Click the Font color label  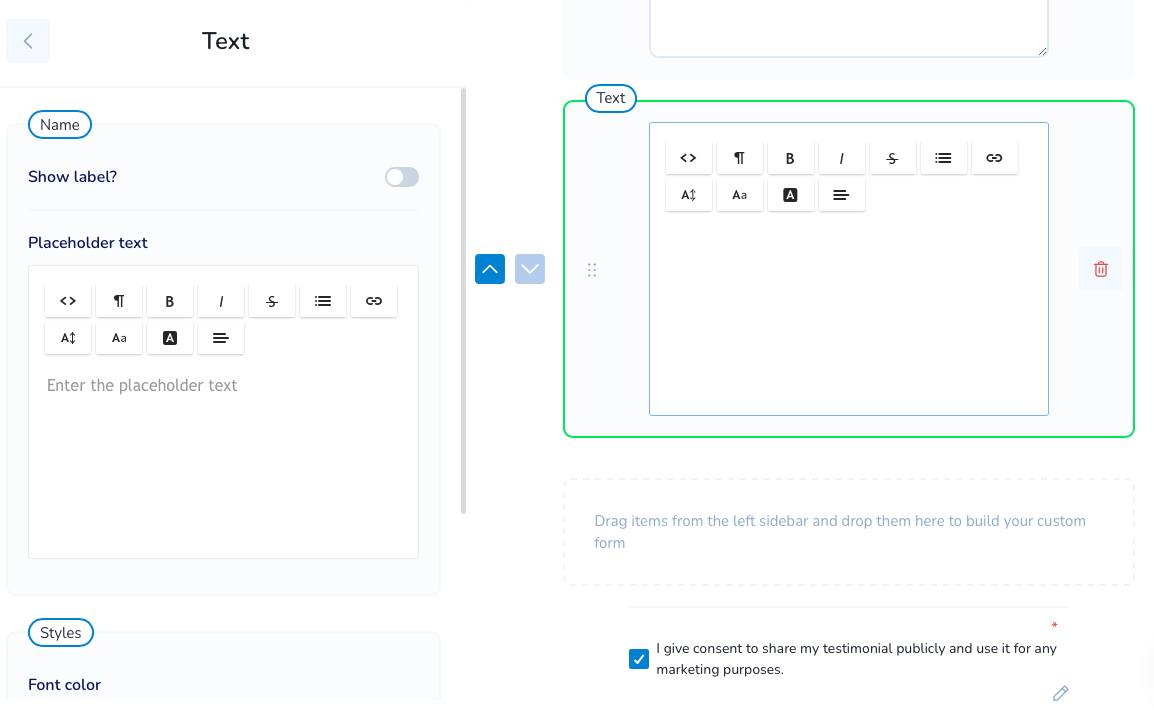[x=64, y=685]
